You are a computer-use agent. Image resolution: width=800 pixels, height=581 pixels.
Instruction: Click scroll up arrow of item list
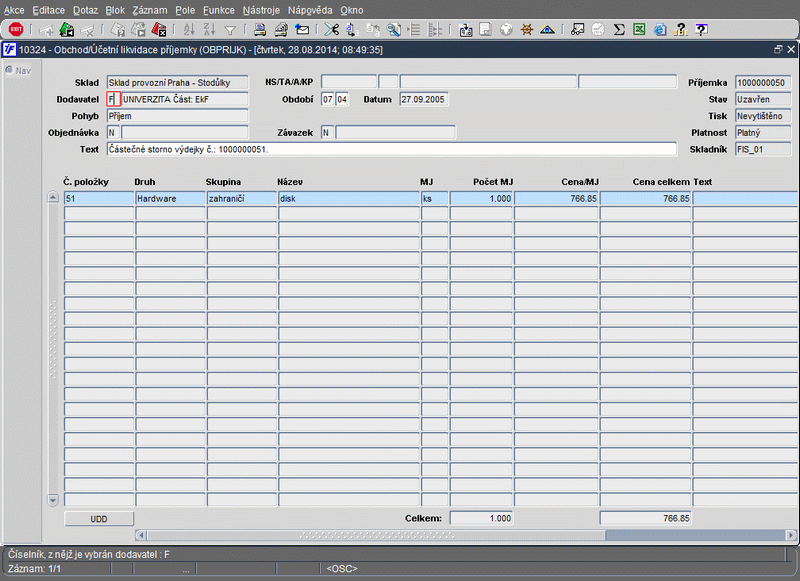[x=53, y=197]
